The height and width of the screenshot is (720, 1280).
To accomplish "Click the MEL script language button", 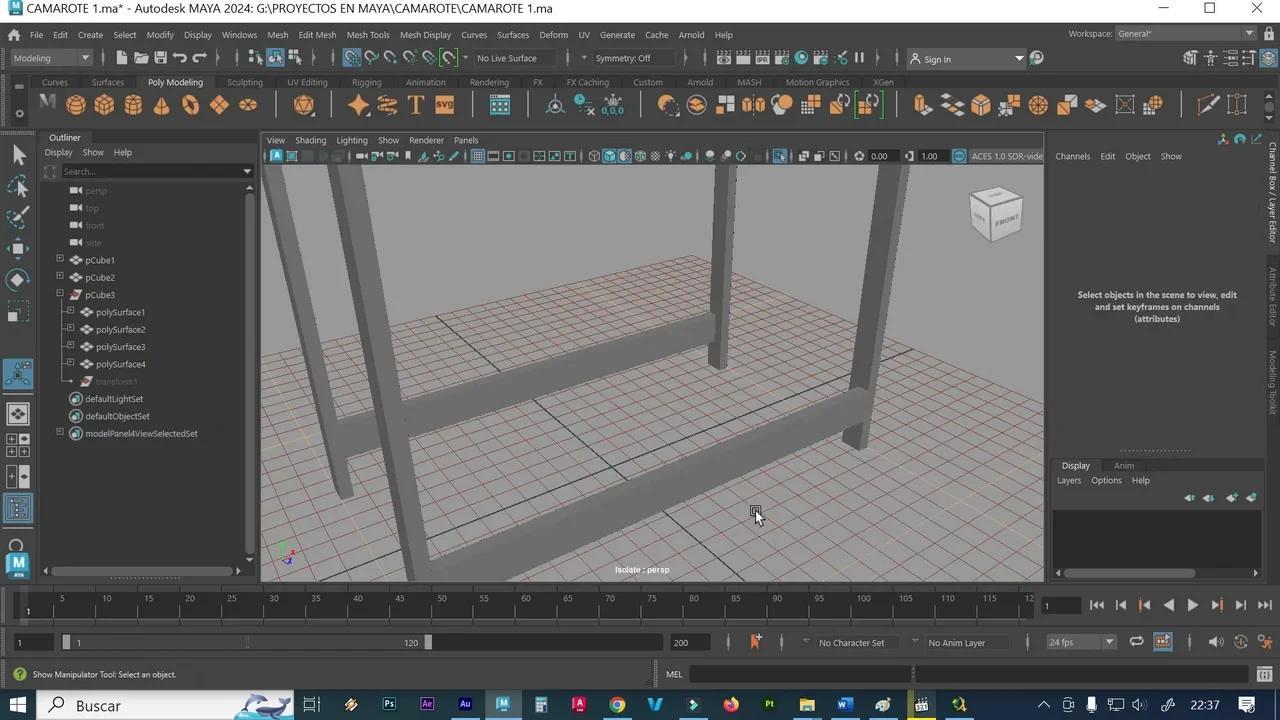I will point(674,674).
